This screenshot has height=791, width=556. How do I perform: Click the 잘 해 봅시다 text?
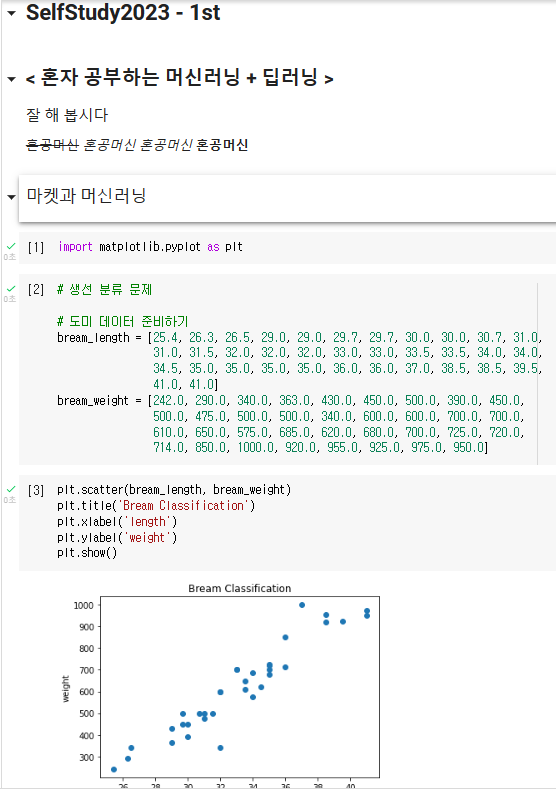67,115
